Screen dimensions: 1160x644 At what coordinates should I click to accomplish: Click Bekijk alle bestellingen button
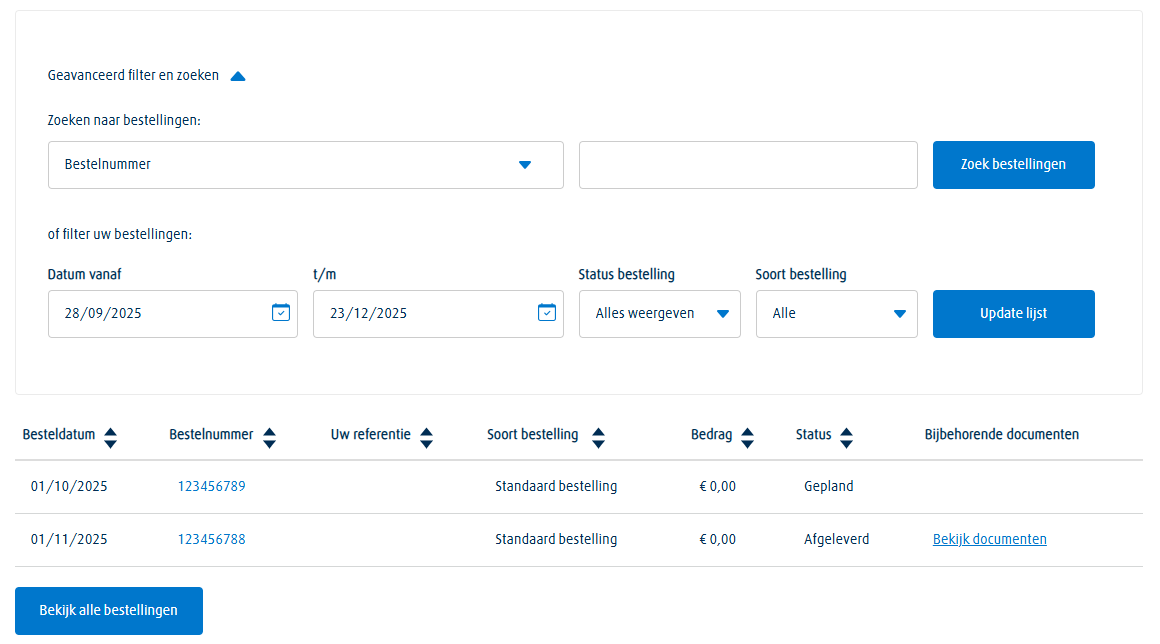coord(109,610)
